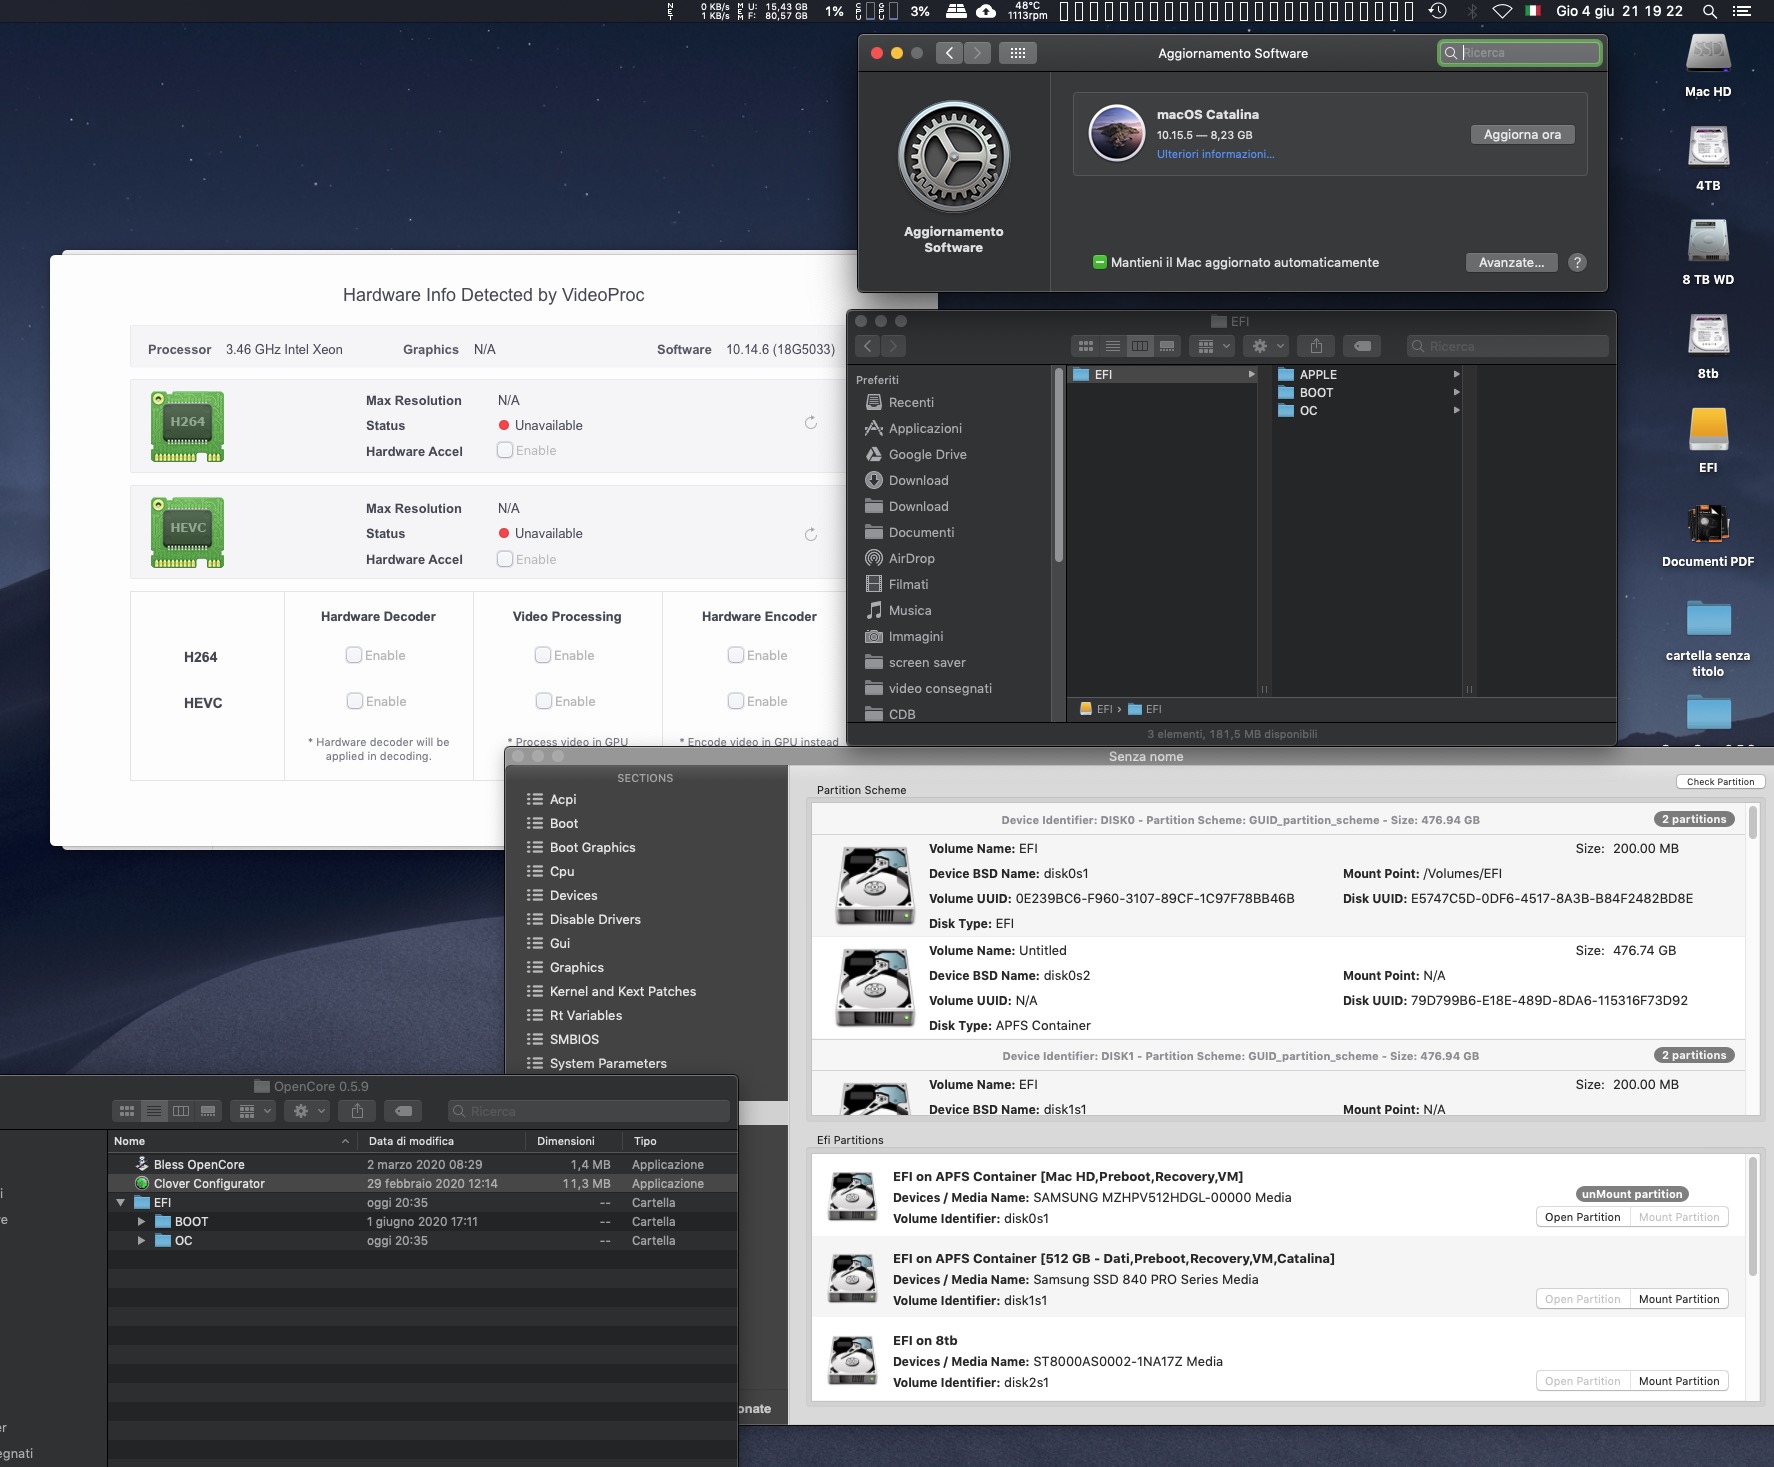The image size is (1774, 1467).
Task: Click the Ricerca field in Aggiornamento Software
Action: tap(1520, 53)
